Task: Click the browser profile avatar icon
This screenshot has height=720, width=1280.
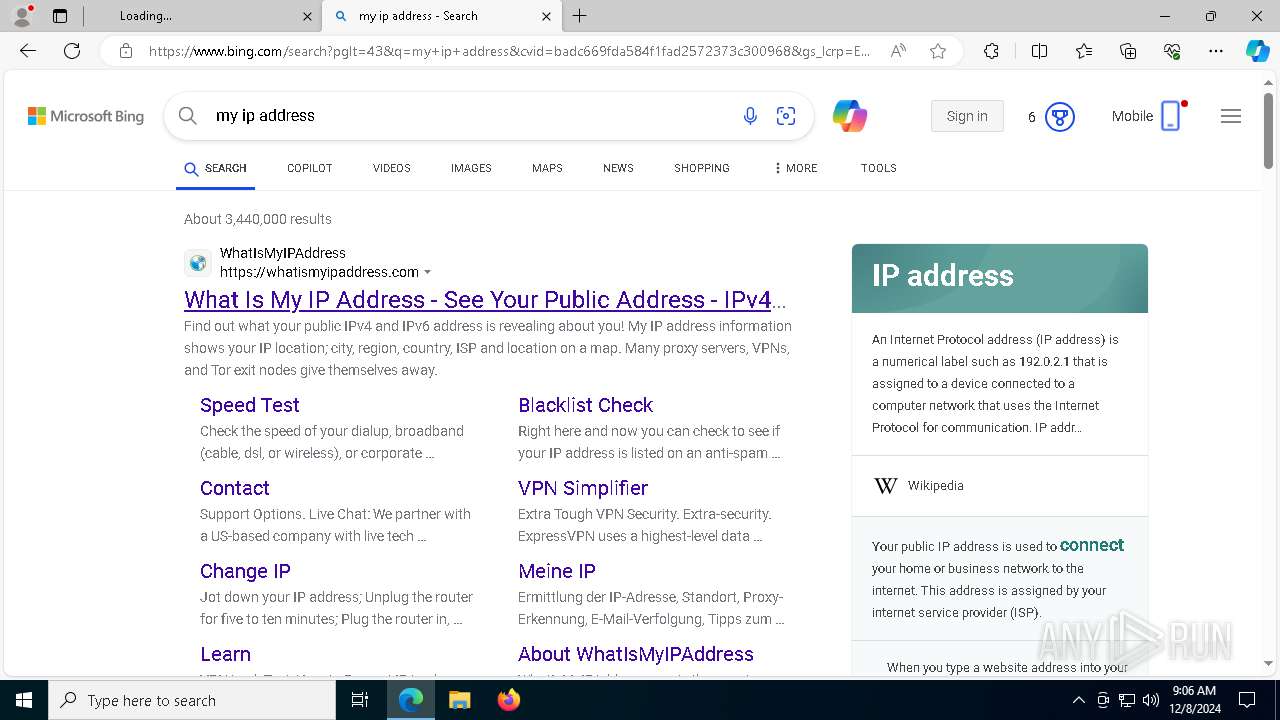Action: [21, 16]
